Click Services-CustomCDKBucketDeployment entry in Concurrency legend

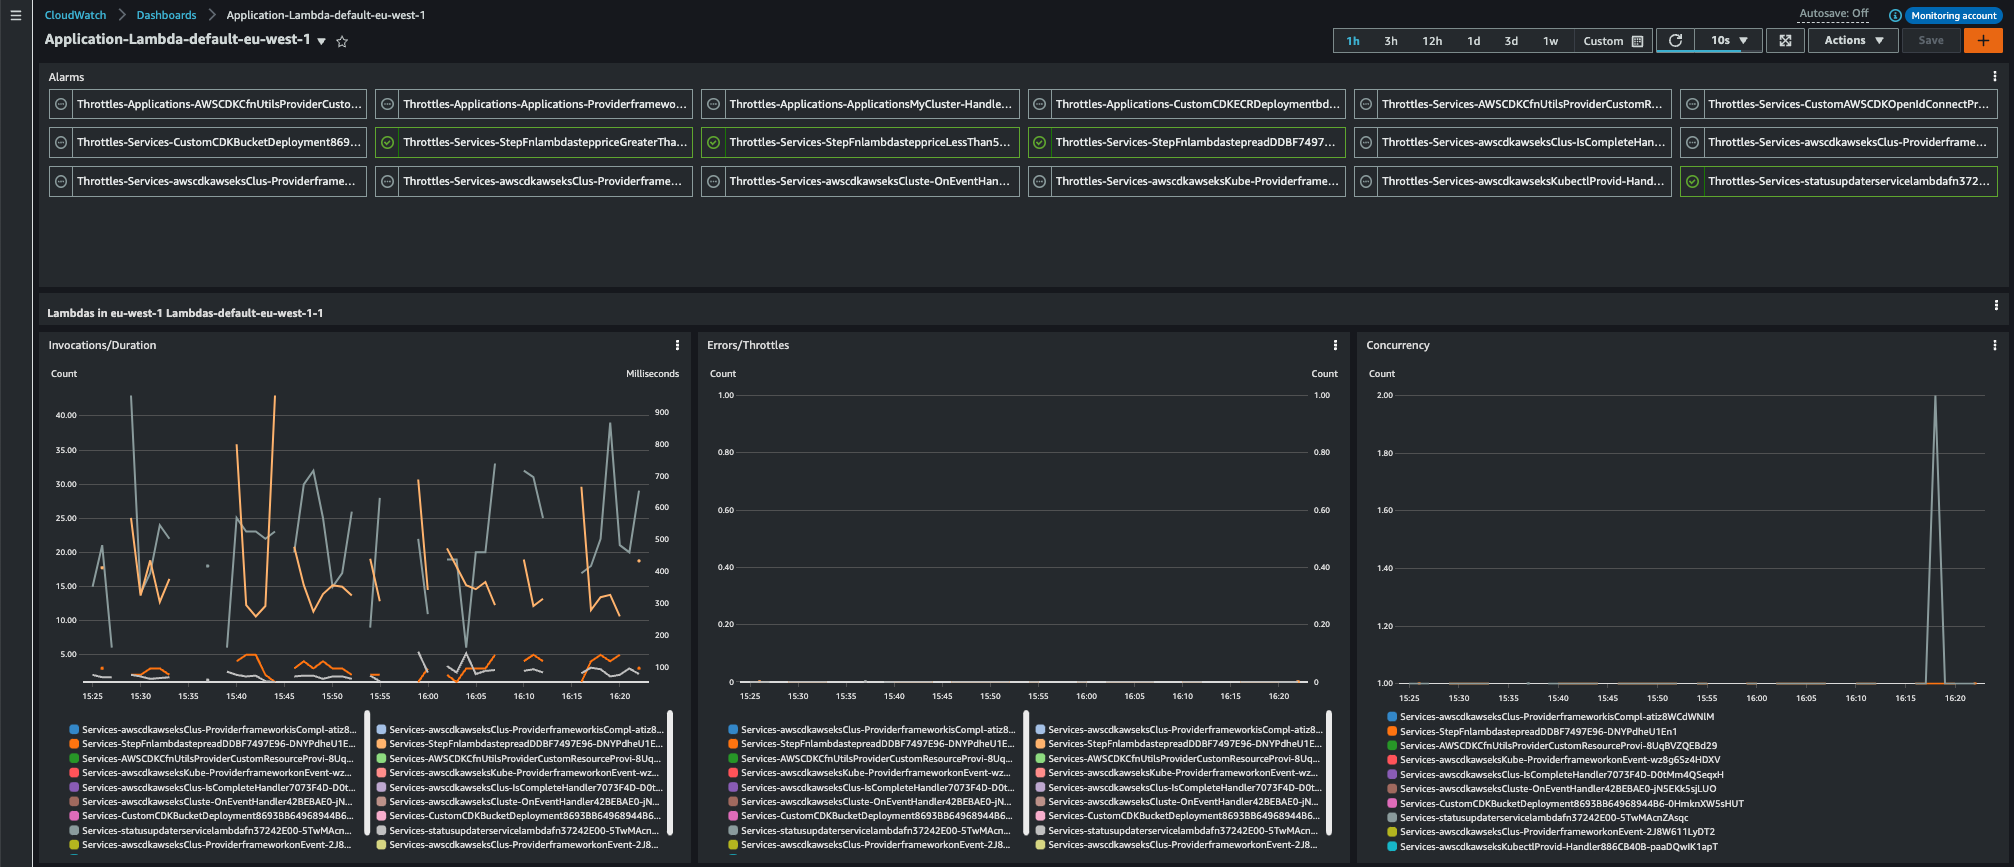[x=1571, y=804]
